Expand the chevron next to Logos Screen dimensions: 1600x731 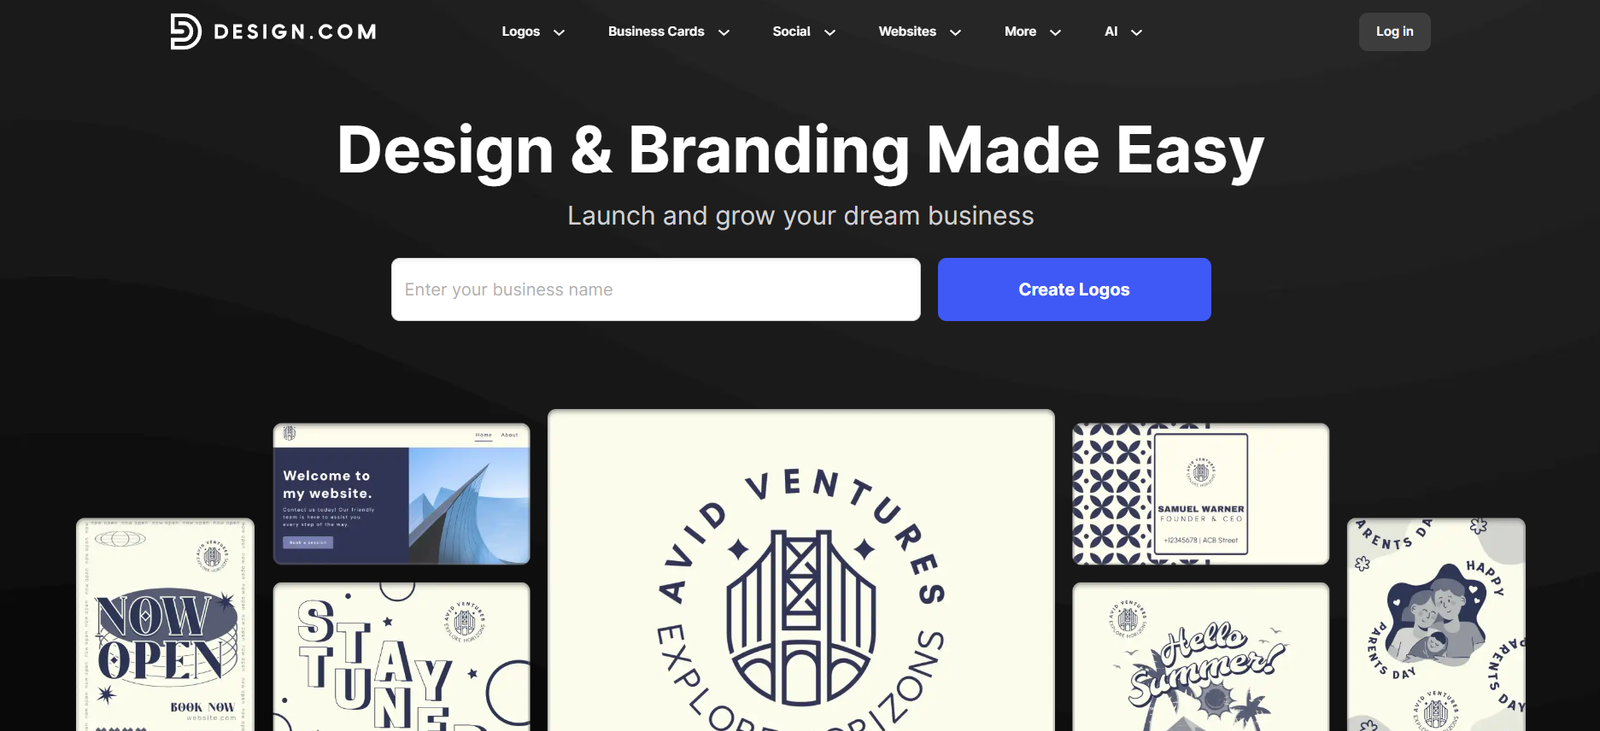click(x=559, y=32)
